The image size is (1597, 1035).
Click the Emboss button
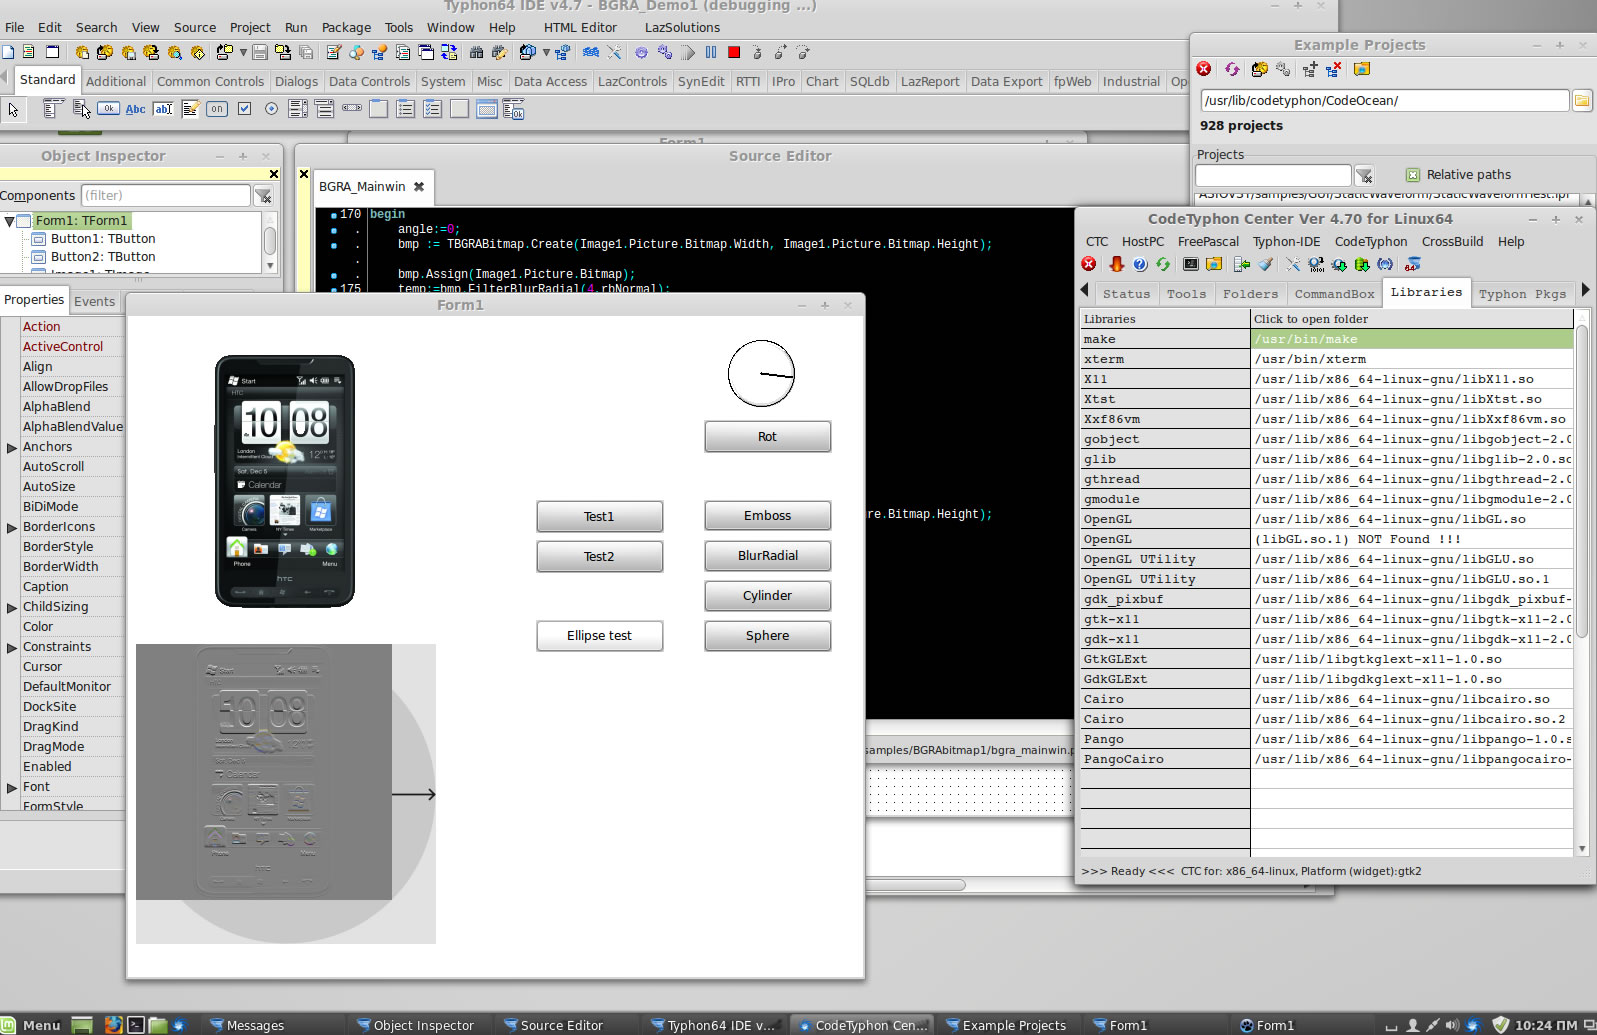tap(767, 516)
